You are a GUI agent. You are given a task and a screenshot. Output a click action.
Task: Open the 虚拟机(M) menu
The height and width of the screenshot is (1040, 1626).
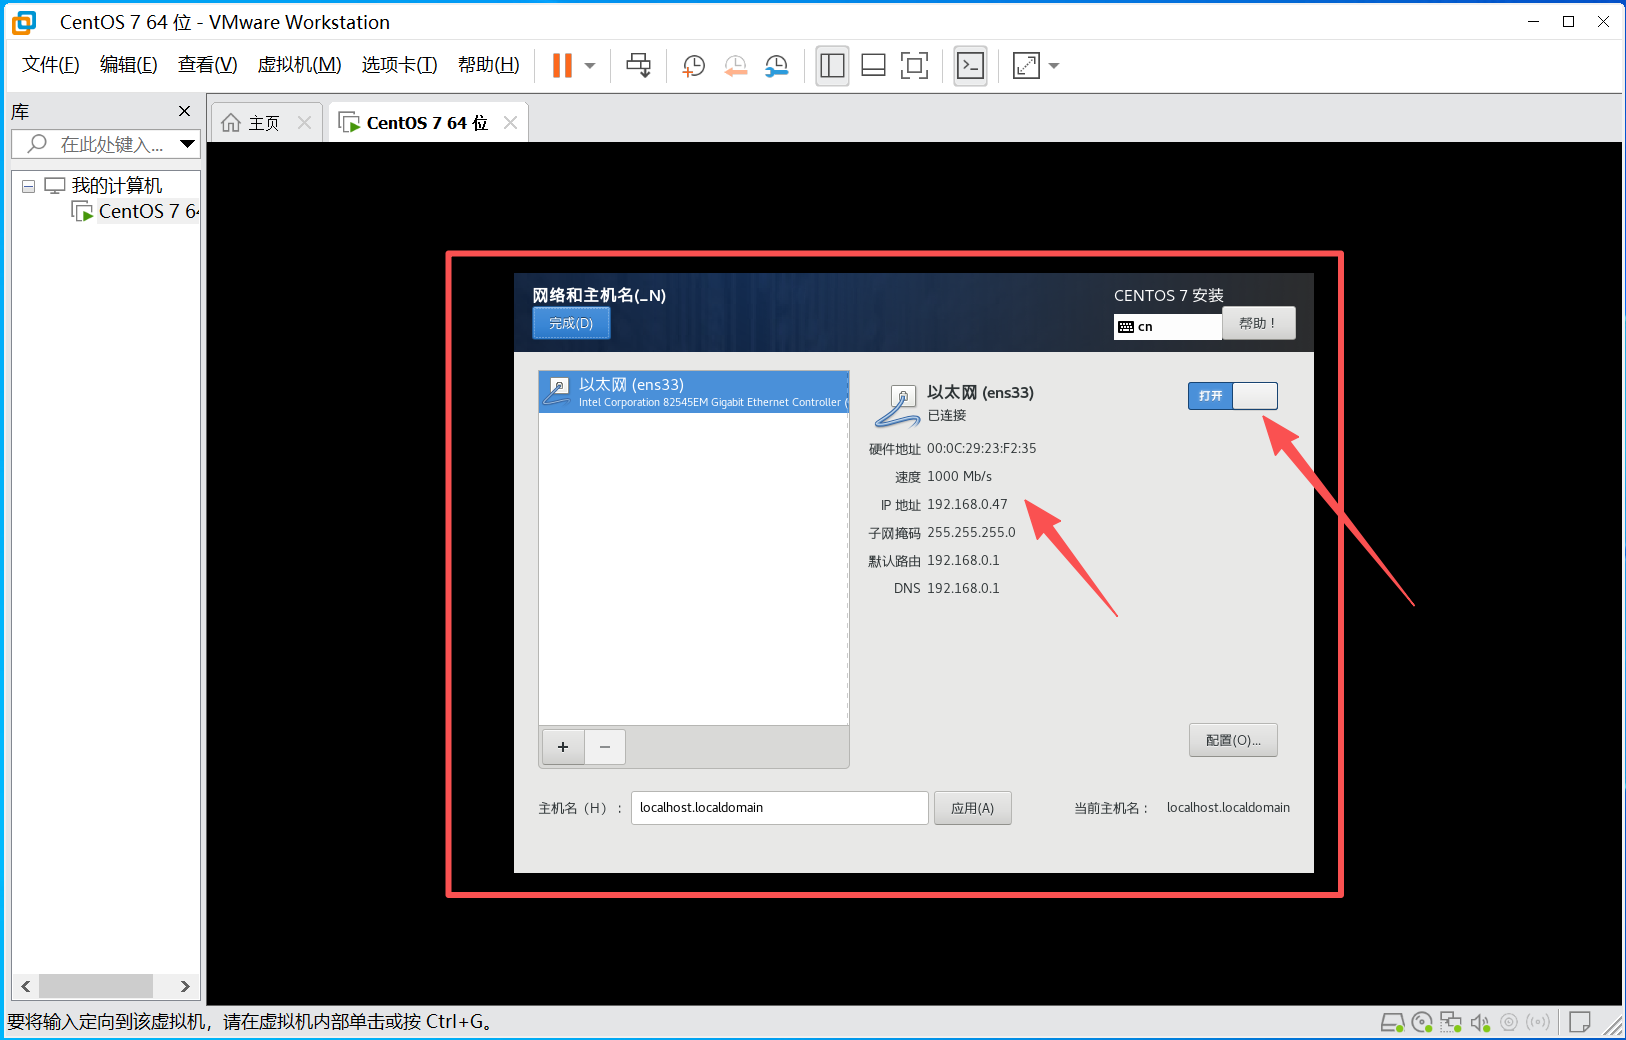coord(299,65)
